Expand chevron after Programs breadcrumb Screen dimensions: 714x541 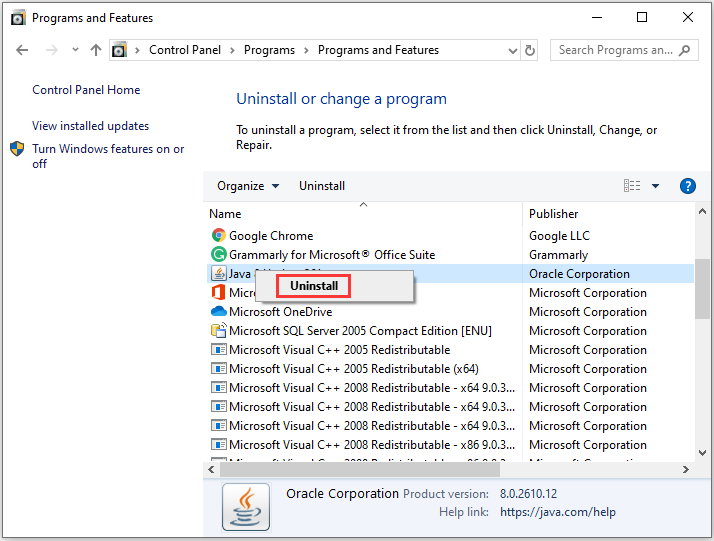coord(306,50)
